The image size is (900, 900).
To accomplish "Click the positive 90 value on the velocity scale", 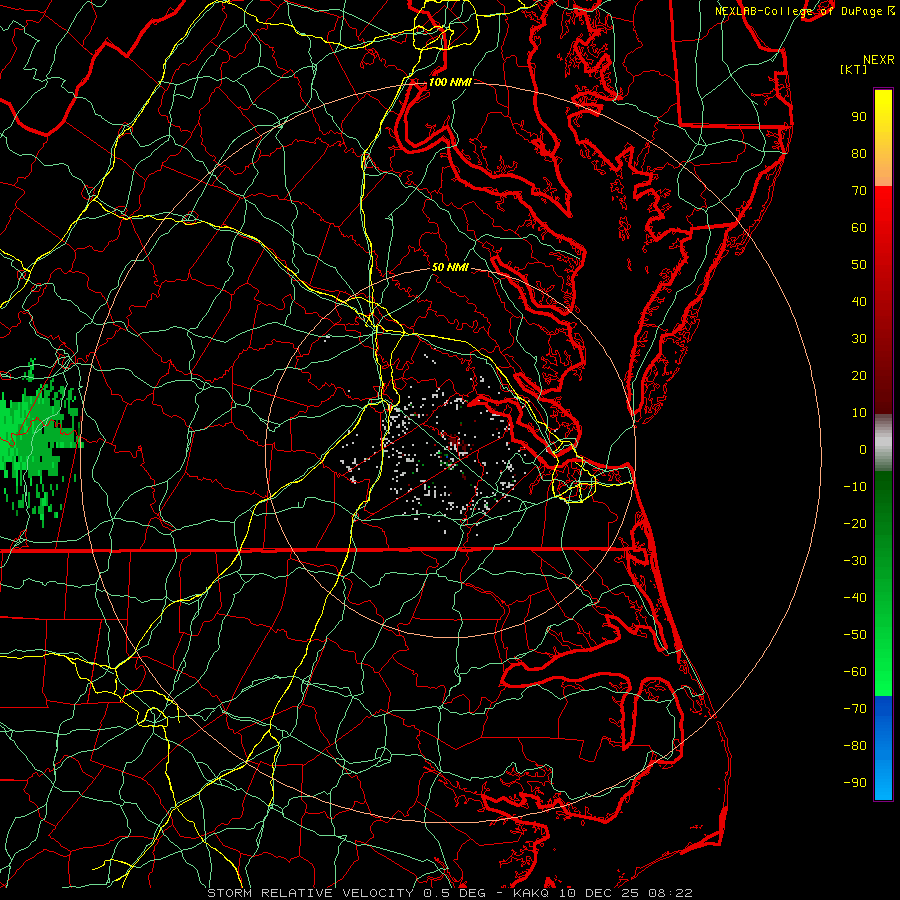I will 859,117.
